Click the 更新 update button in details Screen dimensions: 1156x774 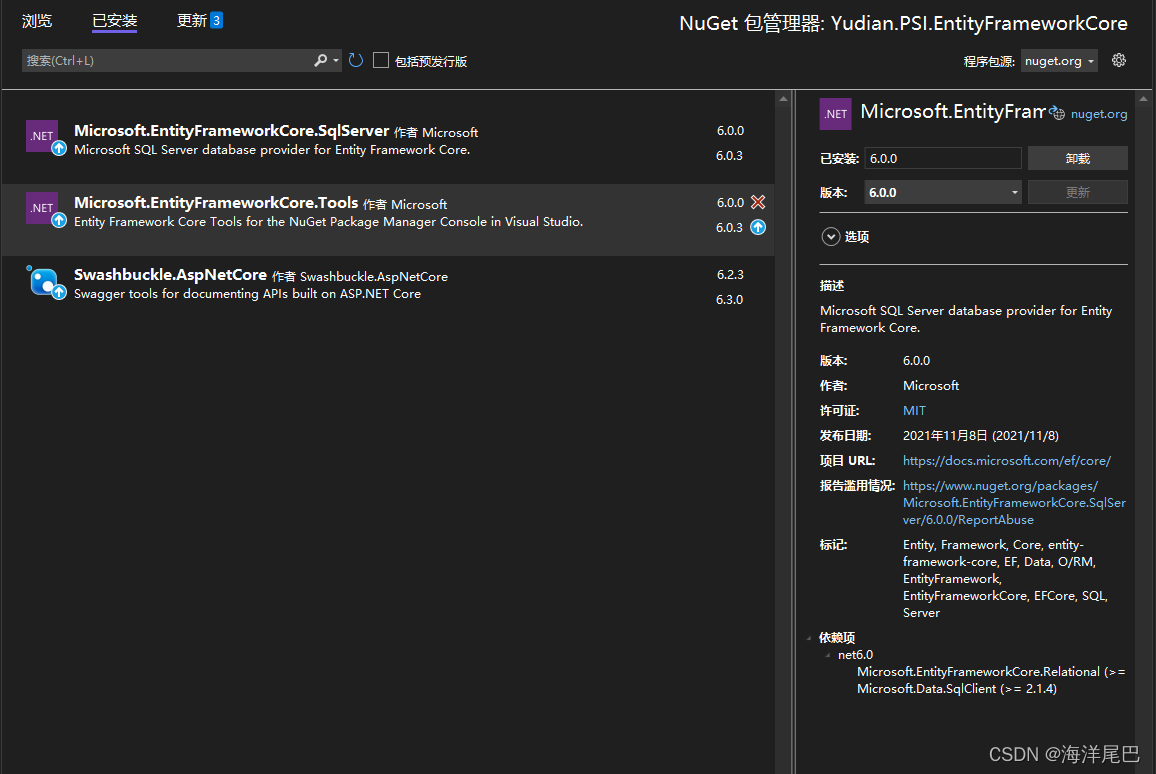[1077, 192]
